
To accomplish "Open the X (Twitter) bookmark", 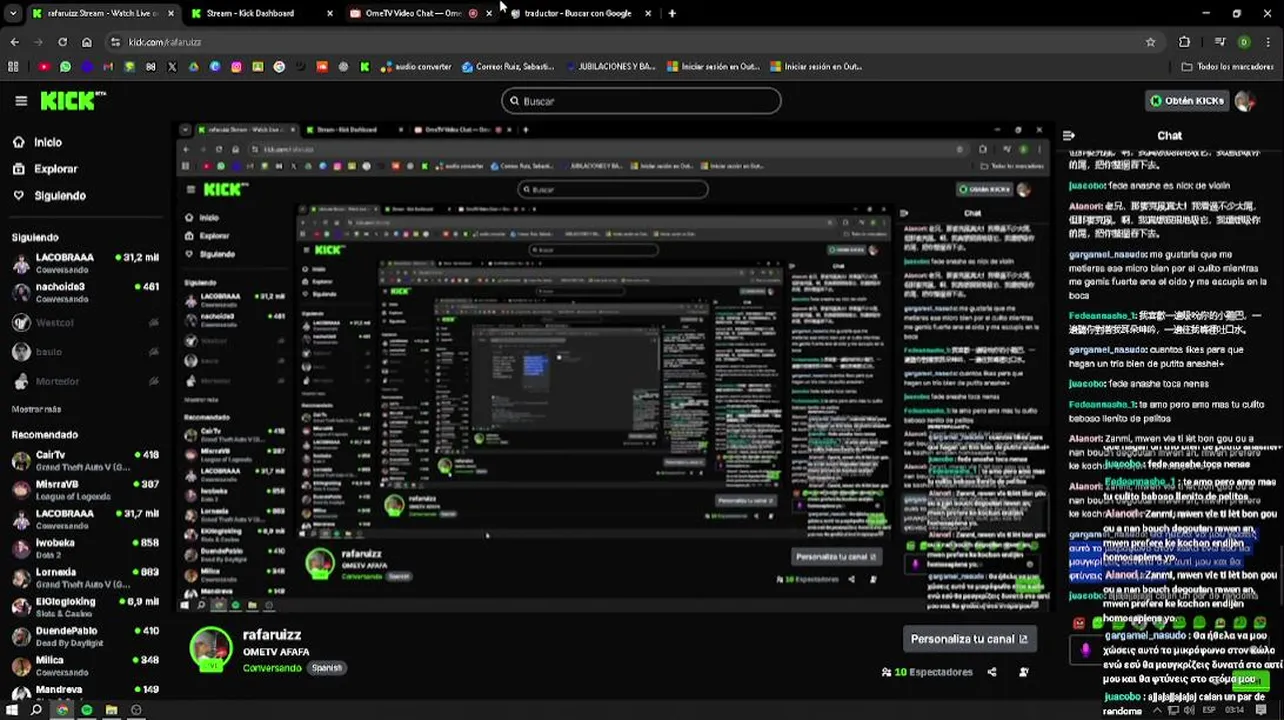I will 172,67.
